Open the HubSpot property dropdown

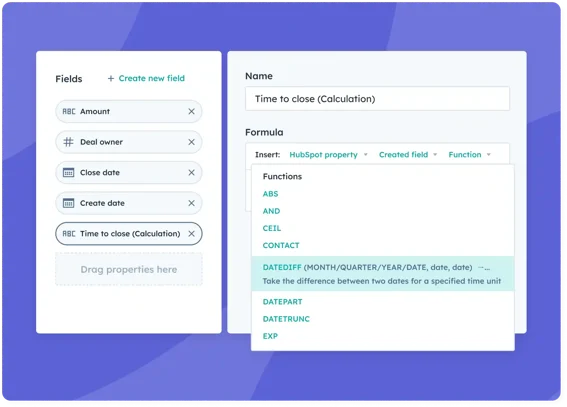point(328,155)
